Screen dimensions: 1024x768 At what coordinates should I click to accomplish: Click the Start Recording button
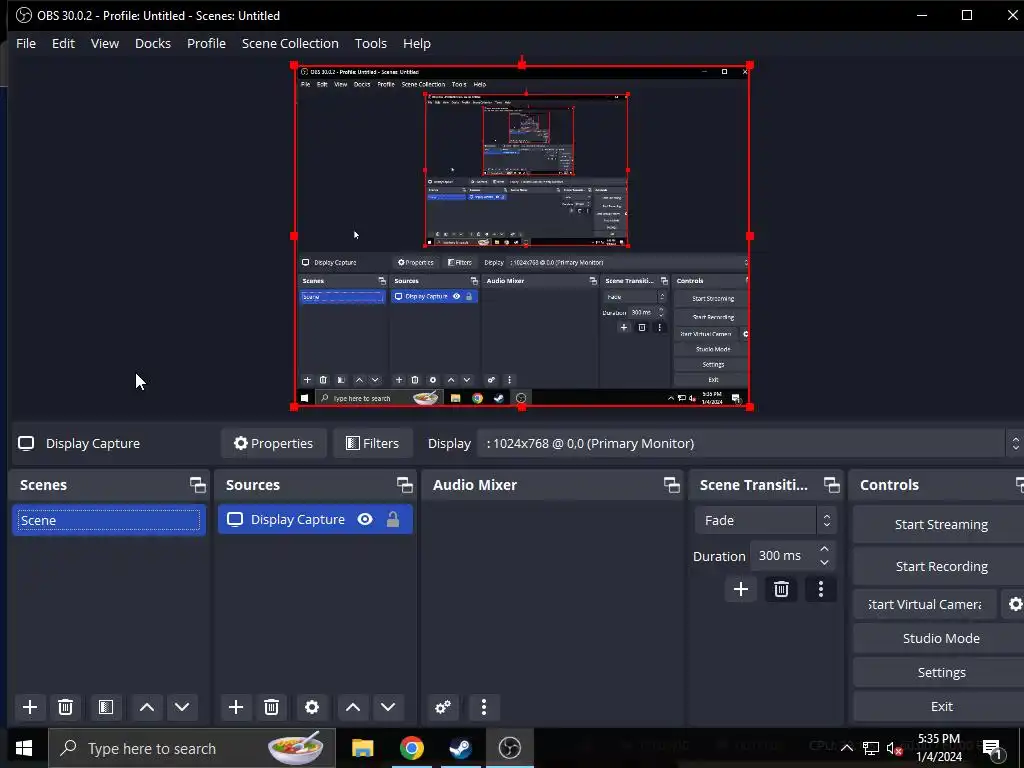(940, 566)
